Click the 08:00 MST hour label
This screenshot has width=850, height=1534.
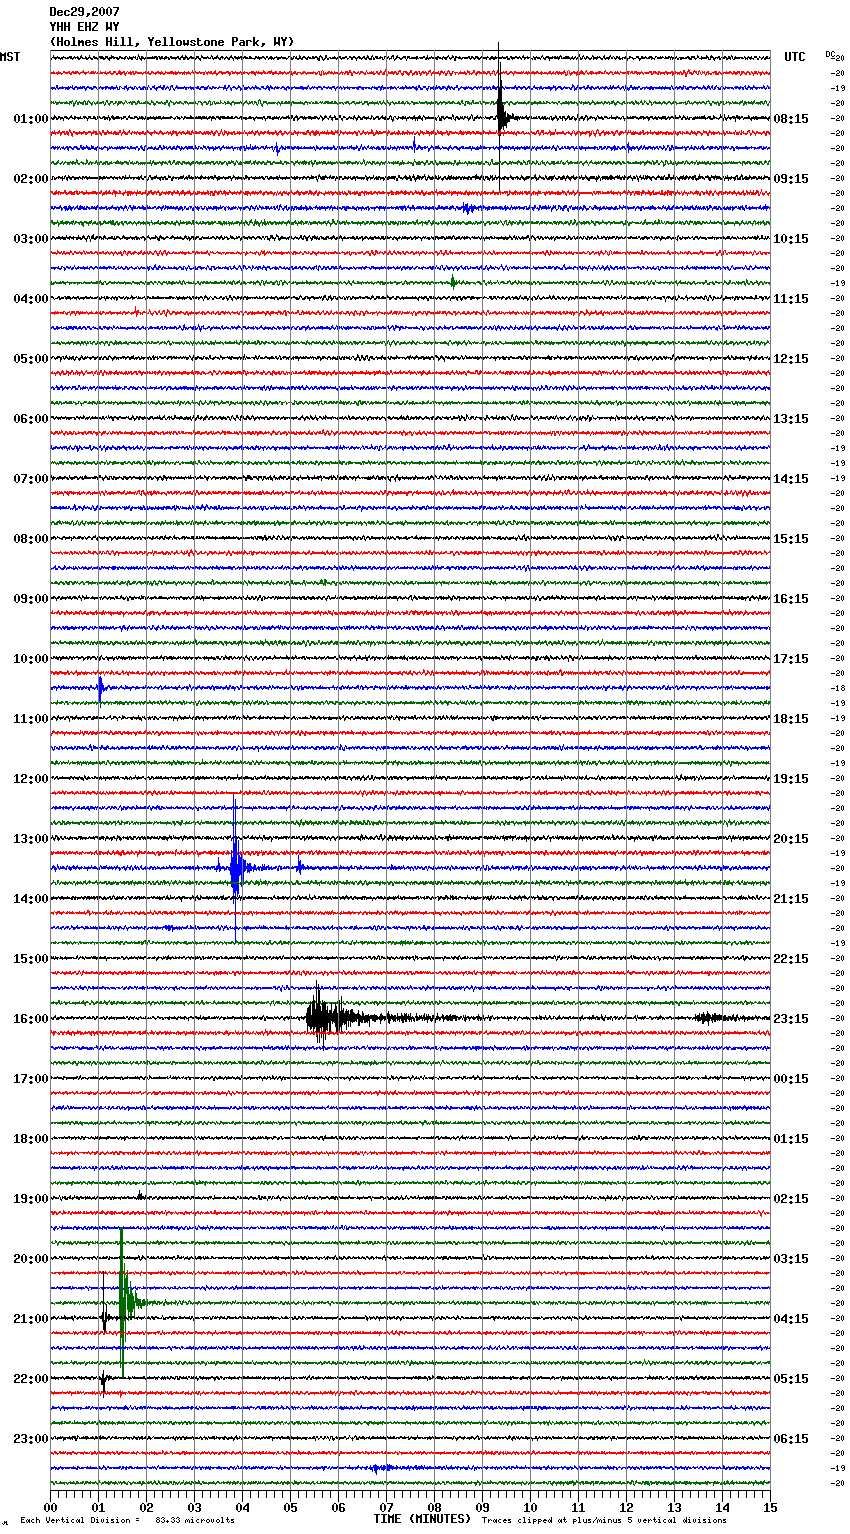click(x=30, y=539)
